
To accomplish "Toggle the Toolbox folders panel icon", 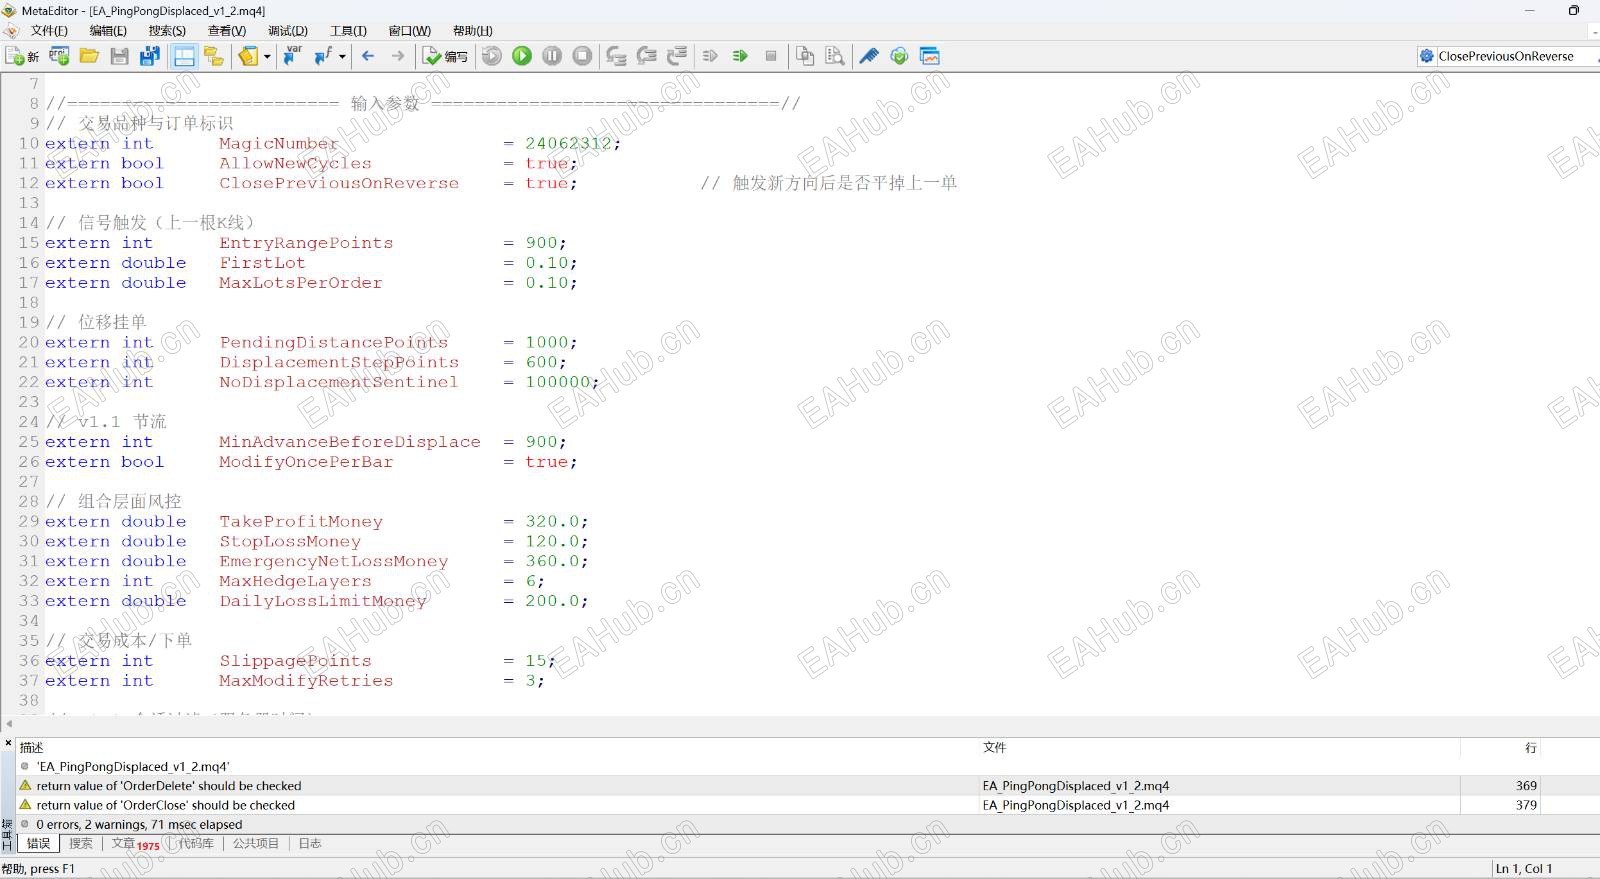I will [213, 56].
